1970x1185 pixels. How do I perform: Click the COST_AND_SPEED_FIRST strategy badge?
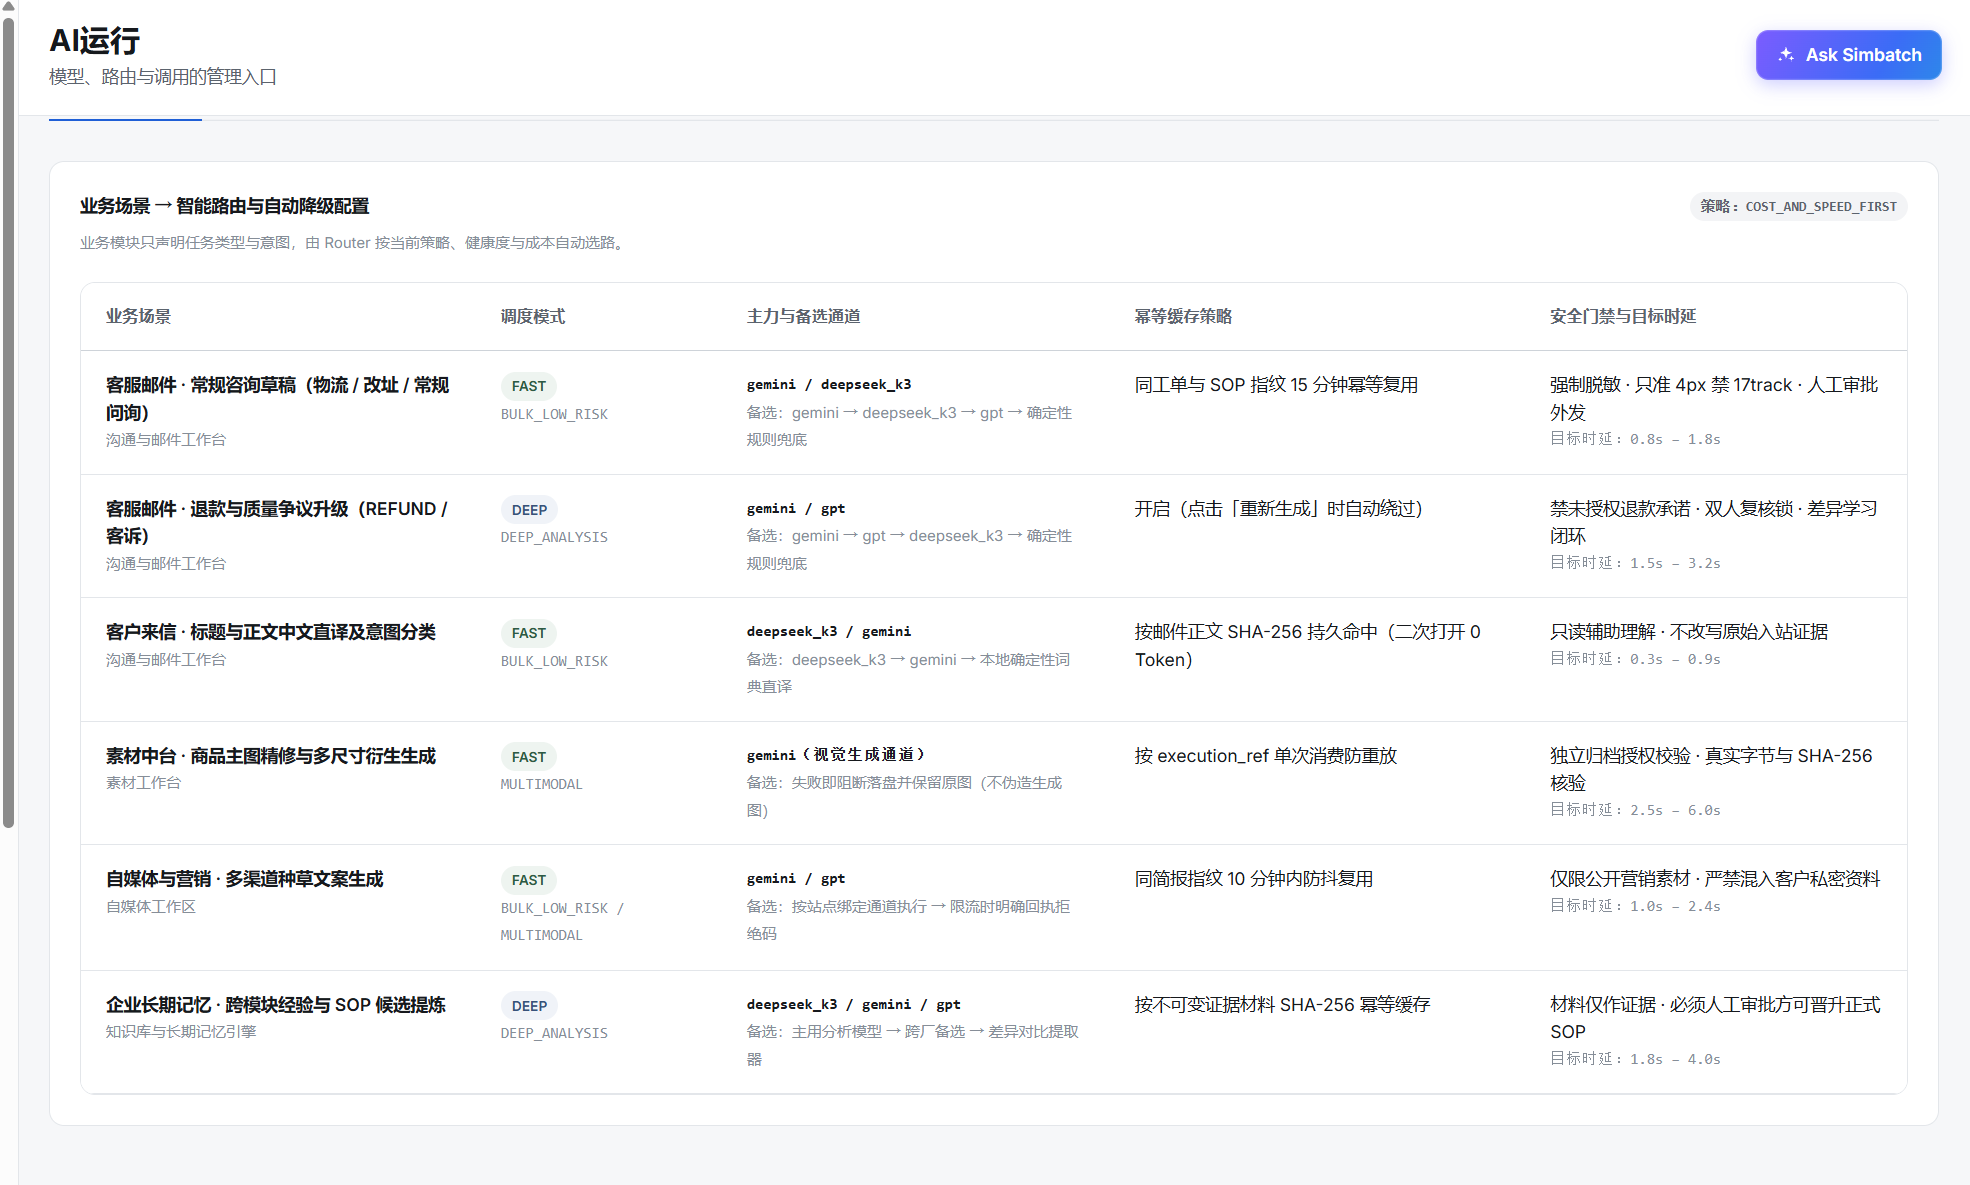(1798, 207)
